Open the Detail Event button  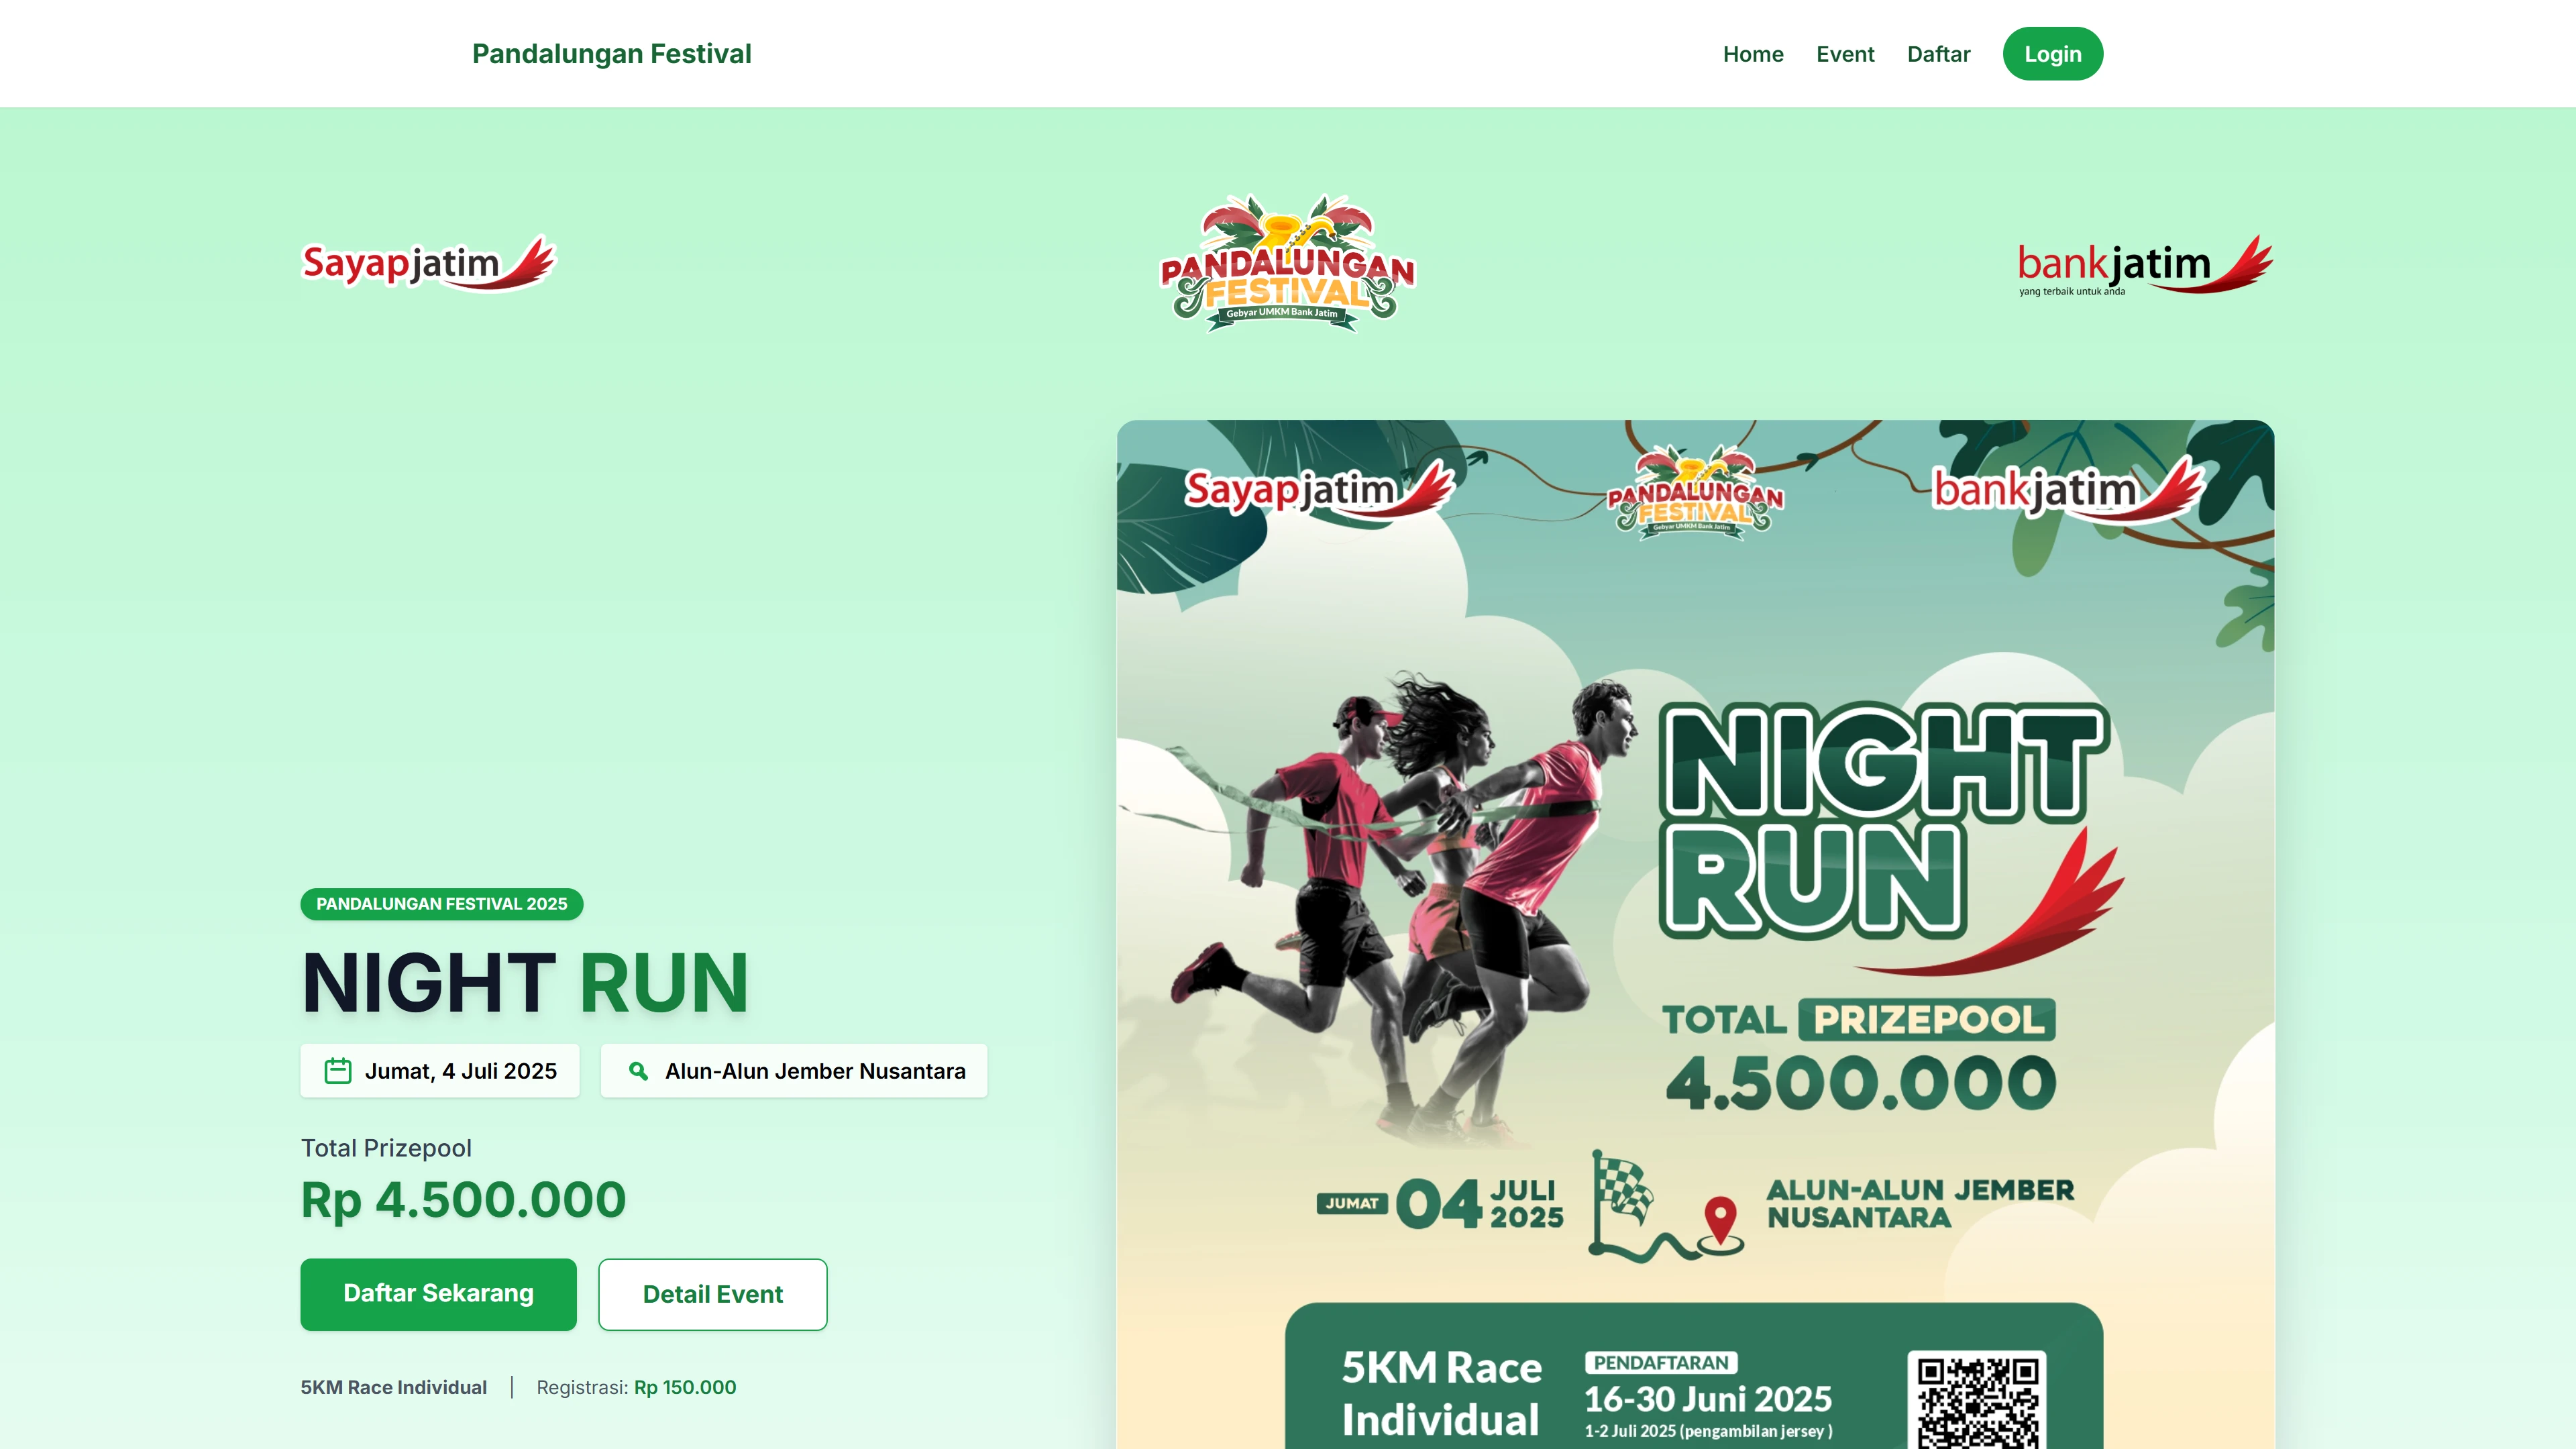(713, 1294)
